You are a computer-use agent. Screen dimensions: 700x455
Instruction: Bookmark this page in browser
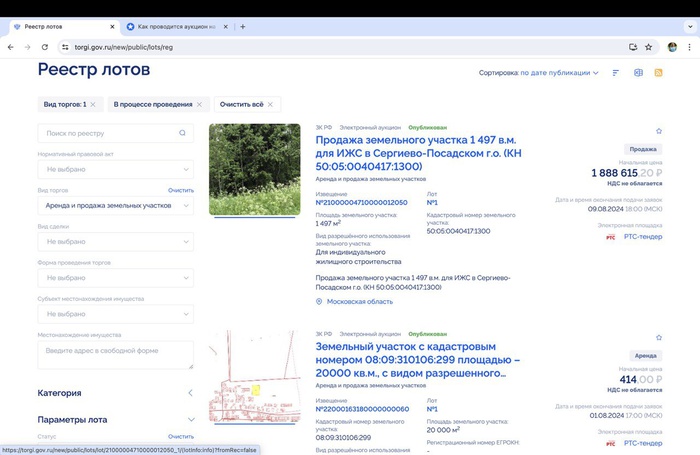[649, 47]
